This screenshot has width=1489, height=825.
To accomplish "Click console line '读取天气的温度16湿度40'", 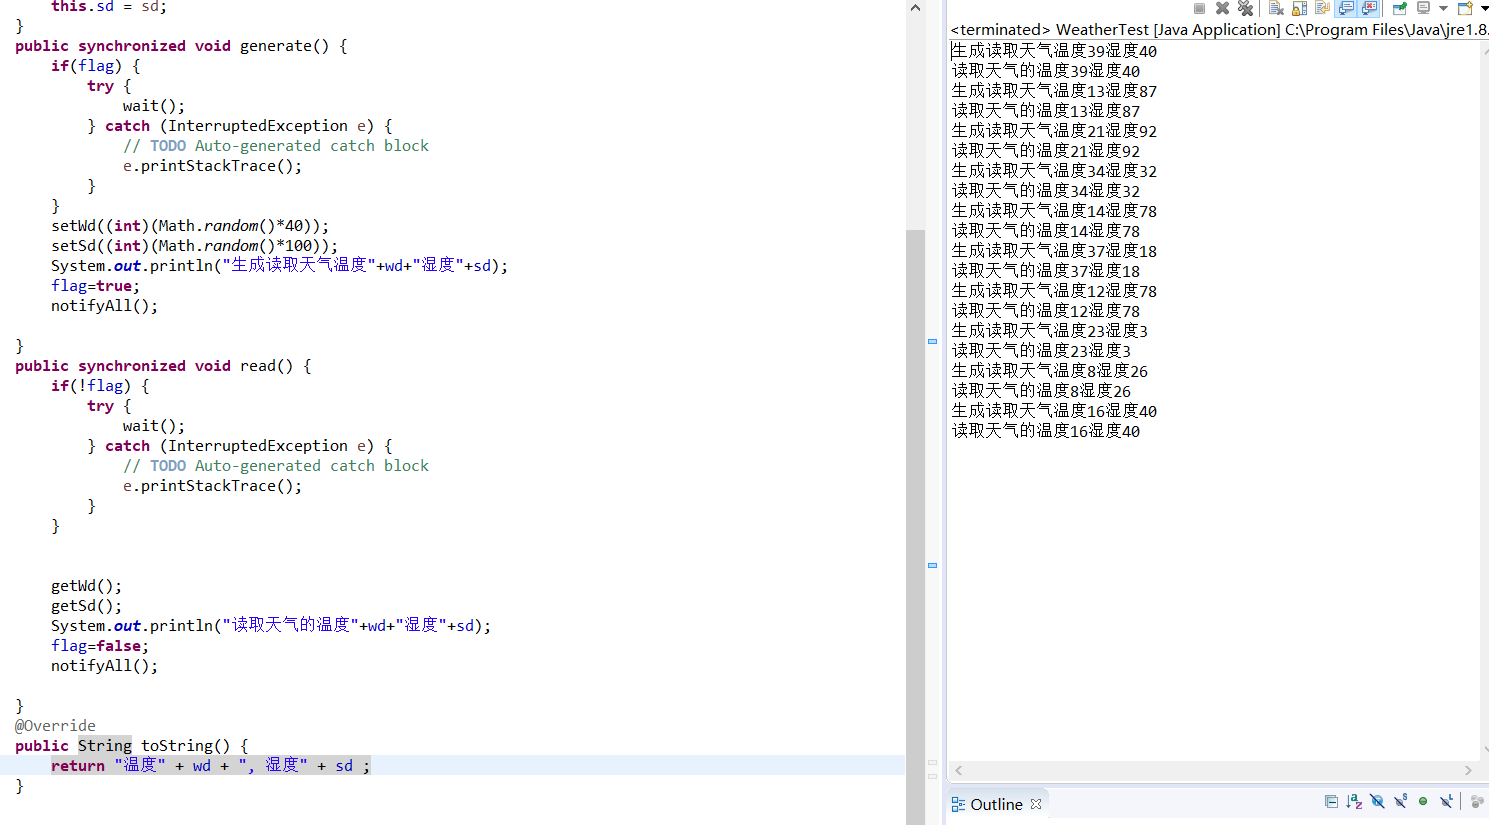I will [x=1046, y=431].
